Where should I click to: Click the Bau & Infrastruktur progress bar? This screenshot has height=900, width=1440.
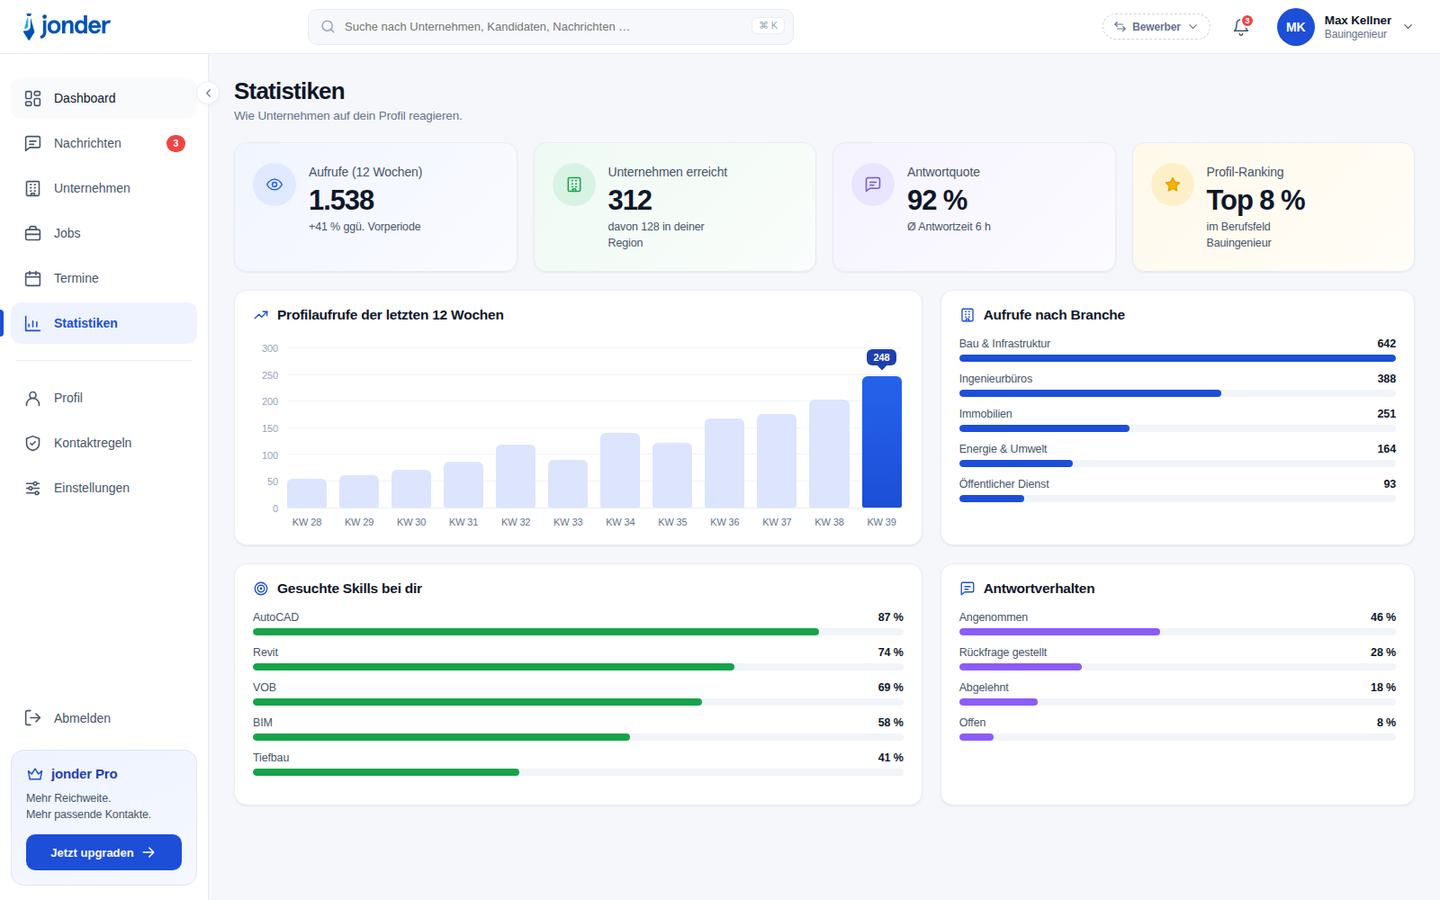pos(1177,358)
